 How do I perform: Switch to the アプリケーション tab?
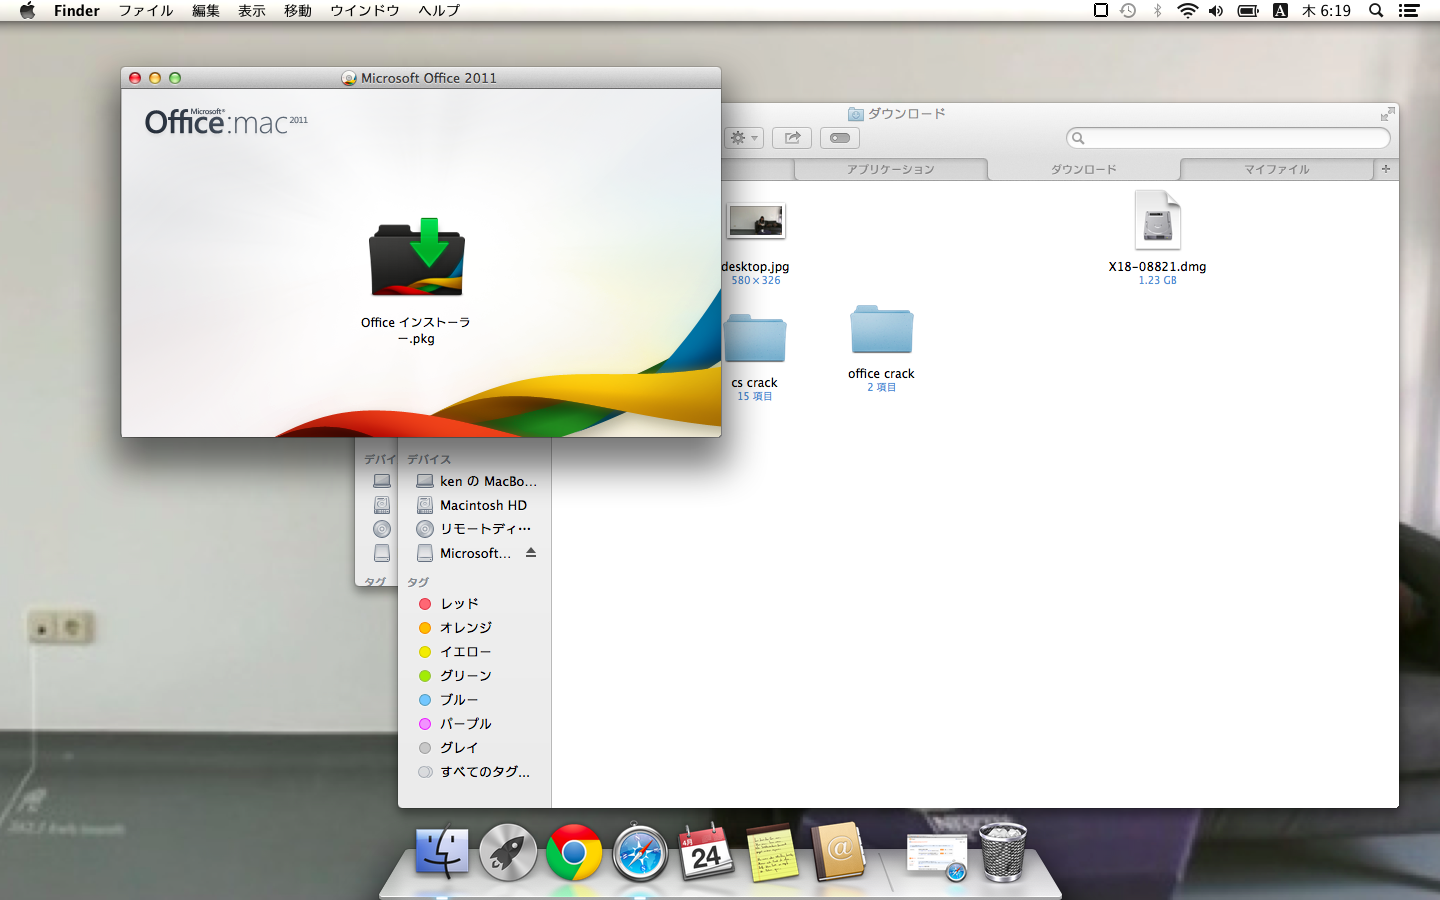[x=890, y=170]
